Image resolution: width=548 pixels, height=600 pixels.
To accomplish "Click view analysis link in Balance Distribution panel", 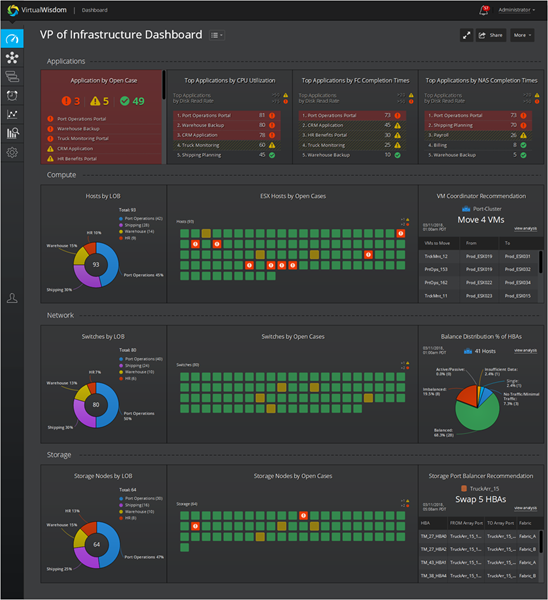I will 525,351.
